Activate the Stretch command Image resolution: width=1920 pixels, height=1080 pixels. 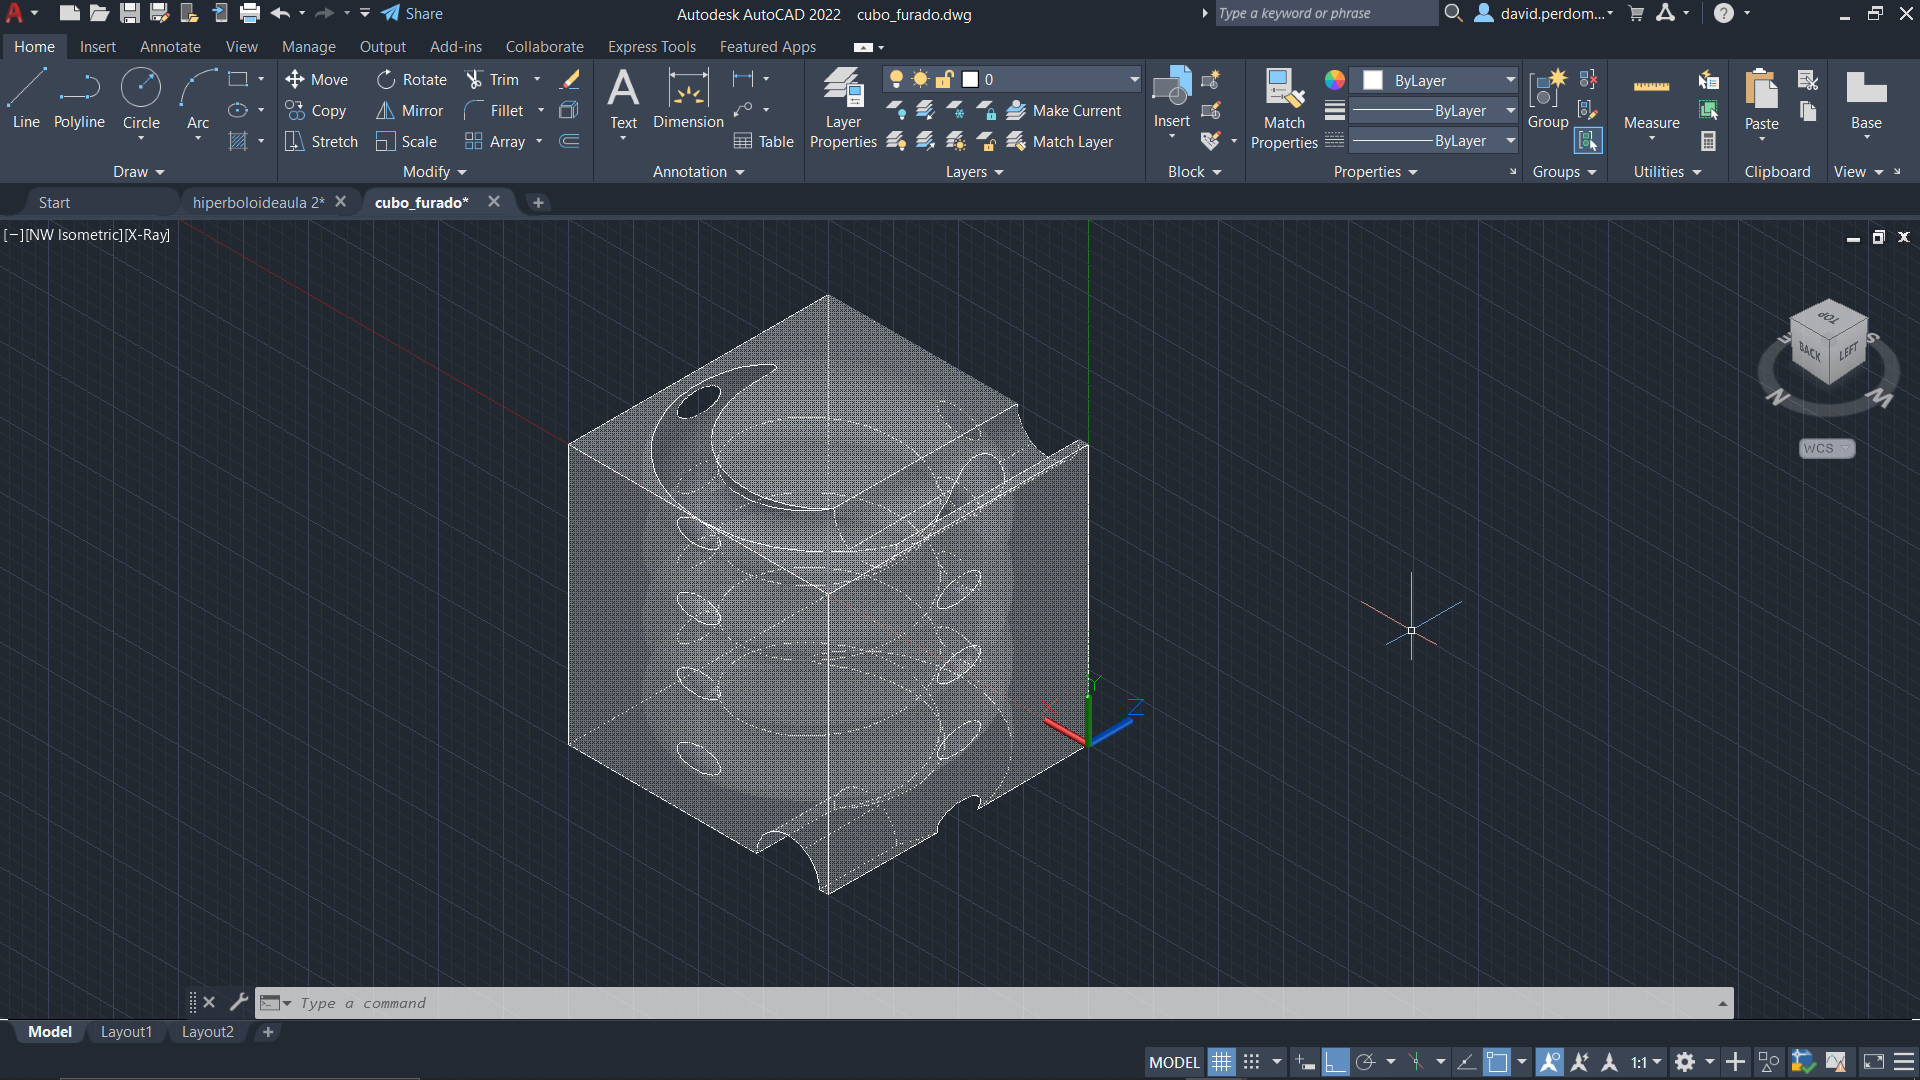coord(321,142)
